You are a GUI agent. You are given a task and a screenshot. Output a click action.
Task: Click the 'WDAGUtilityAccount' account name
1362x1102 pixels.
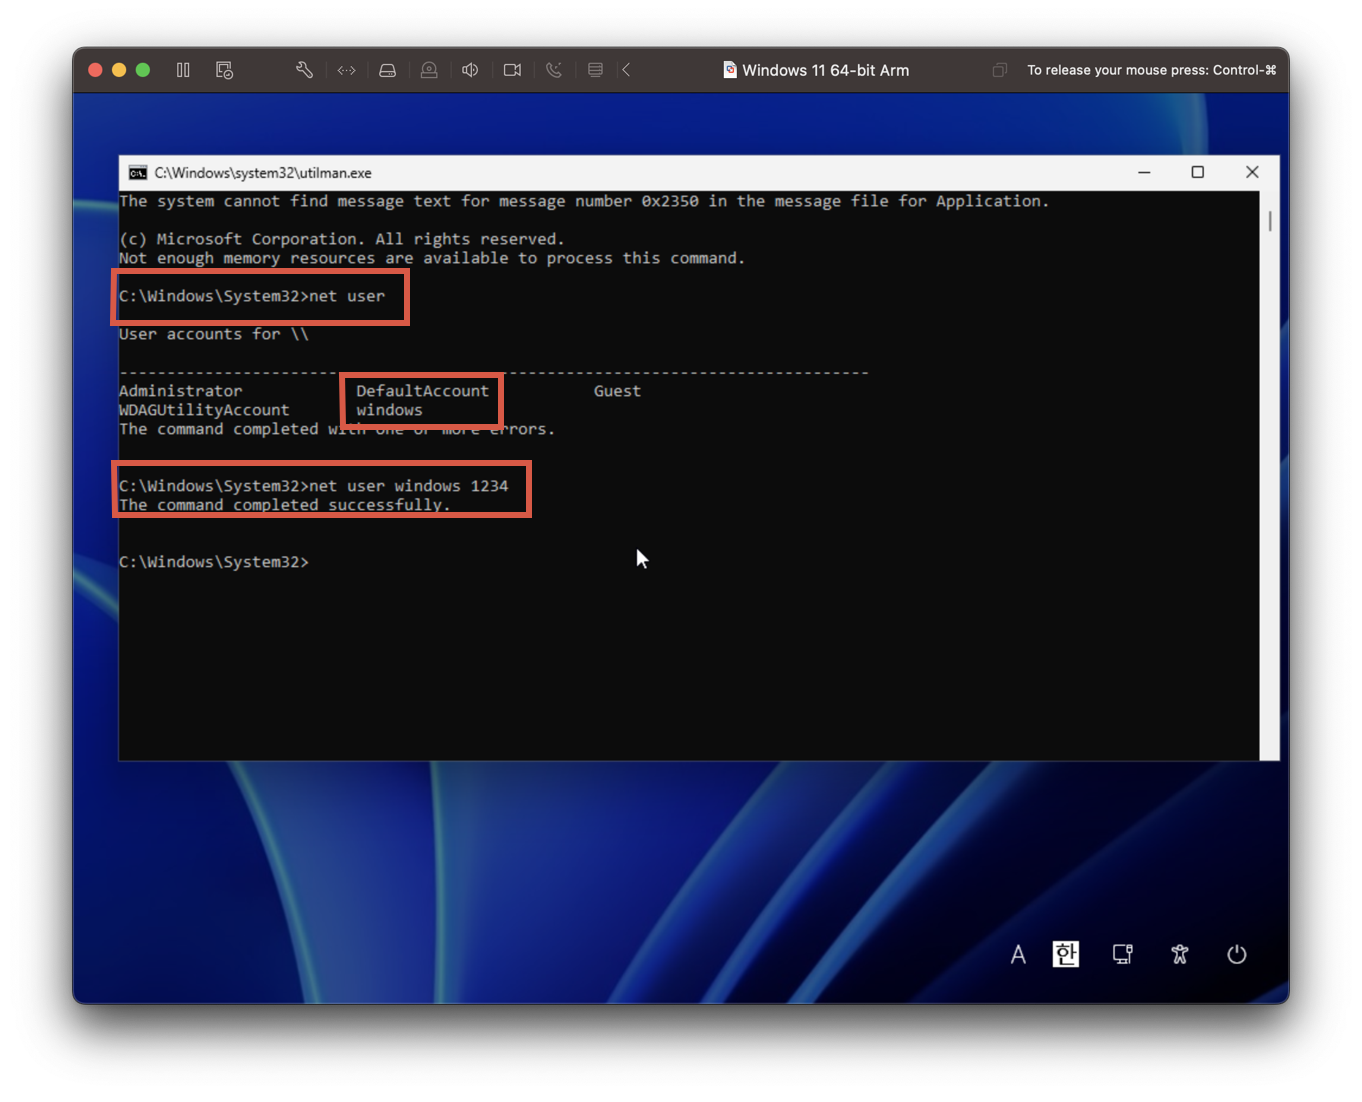(204, 410)
